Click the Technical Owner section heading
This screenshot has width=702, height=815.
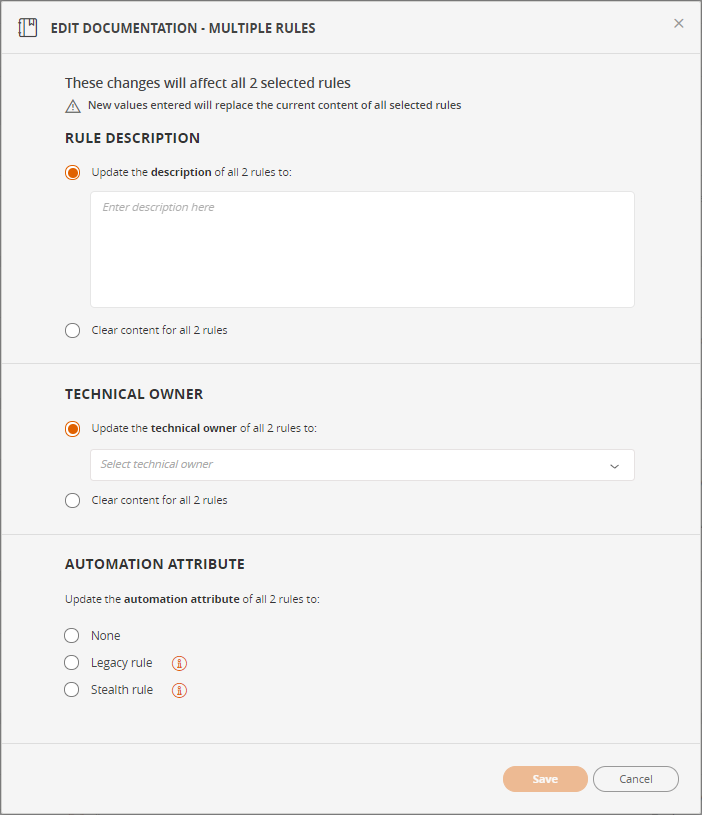pos(134,394)
